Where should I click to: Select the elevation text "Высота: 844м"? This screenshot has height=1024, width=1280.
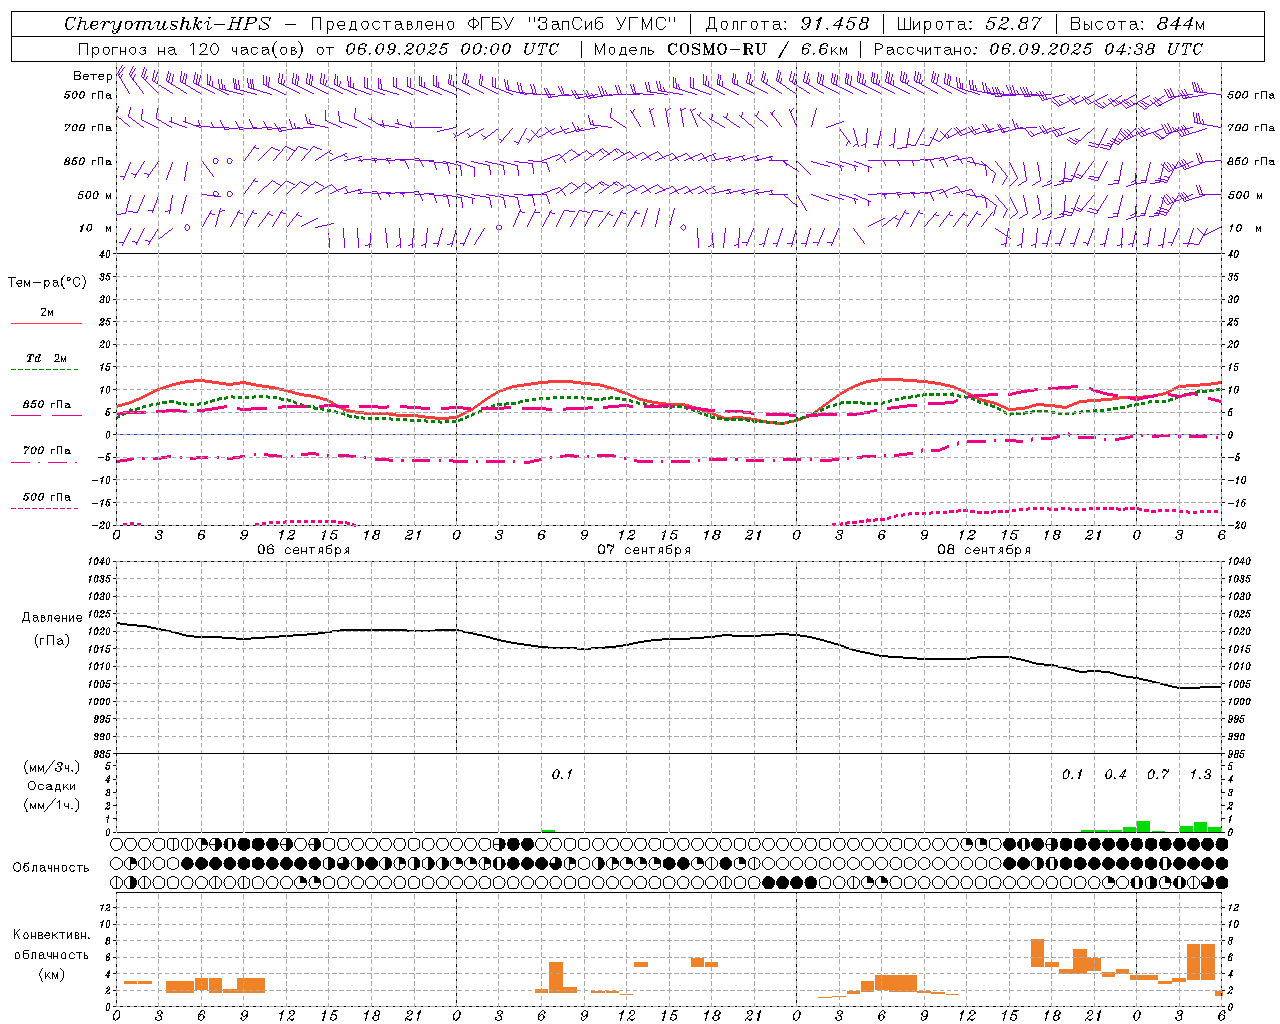coord(1137,24)
